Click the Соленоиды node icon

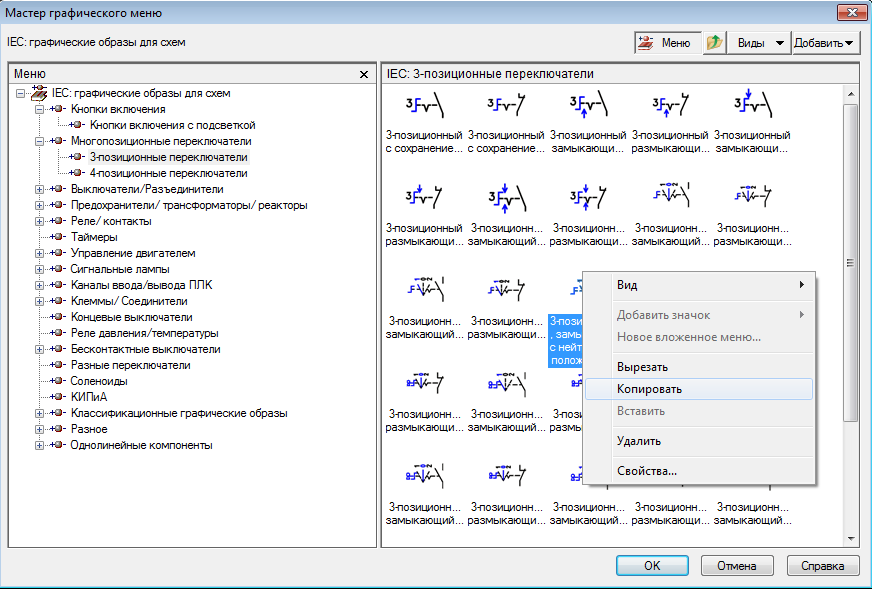point(58,381)
